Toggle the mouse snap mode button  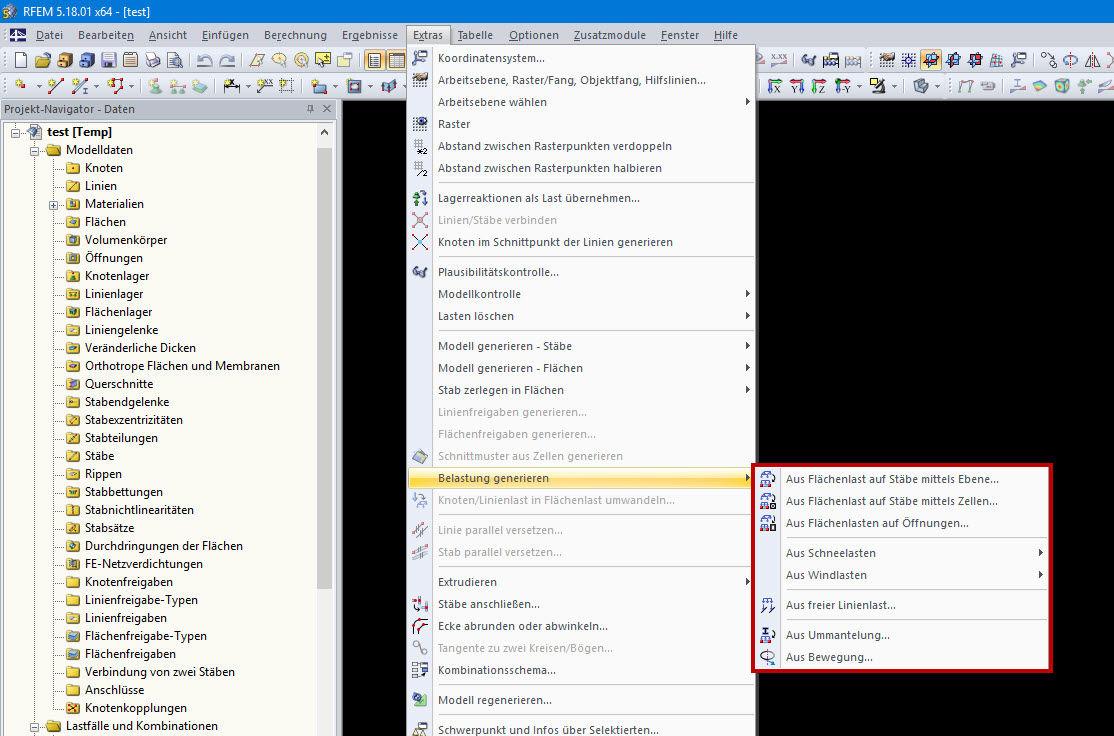(x=886, y=59)
